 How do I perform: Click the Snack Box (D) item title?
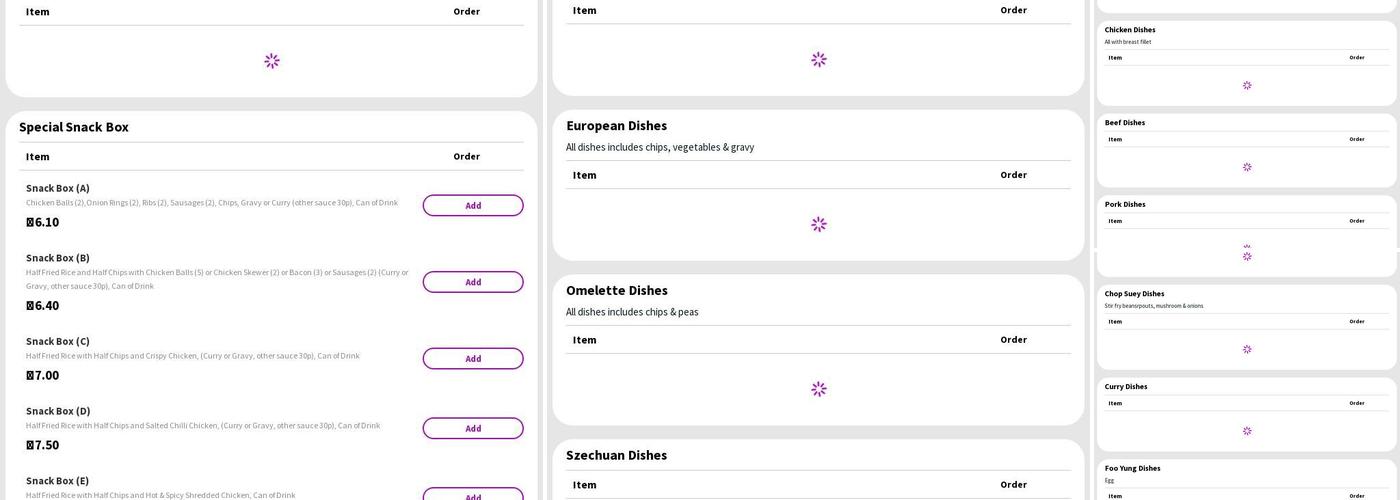click(58, 411)
